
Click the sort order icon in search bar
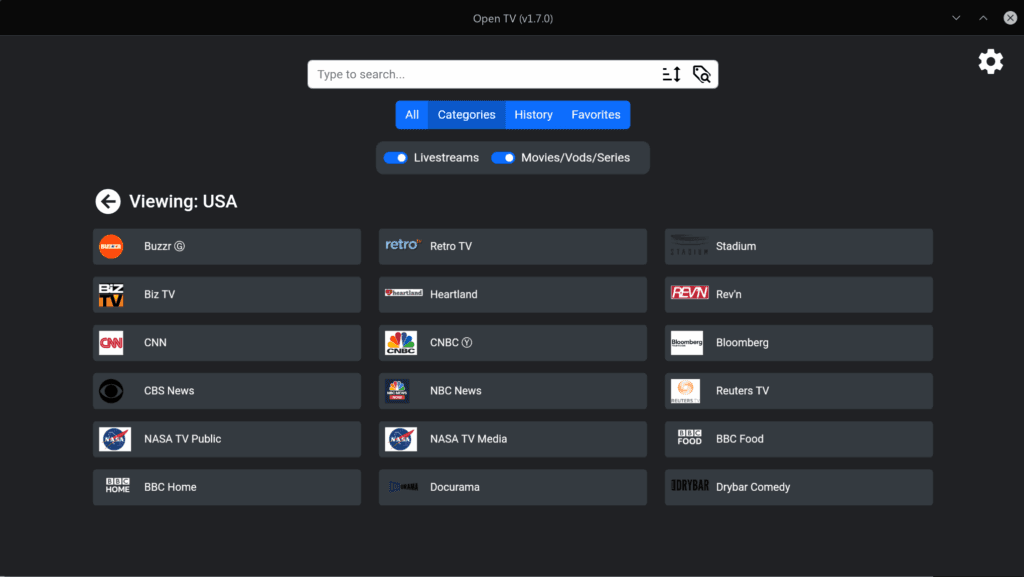click(x=671, y=74)
